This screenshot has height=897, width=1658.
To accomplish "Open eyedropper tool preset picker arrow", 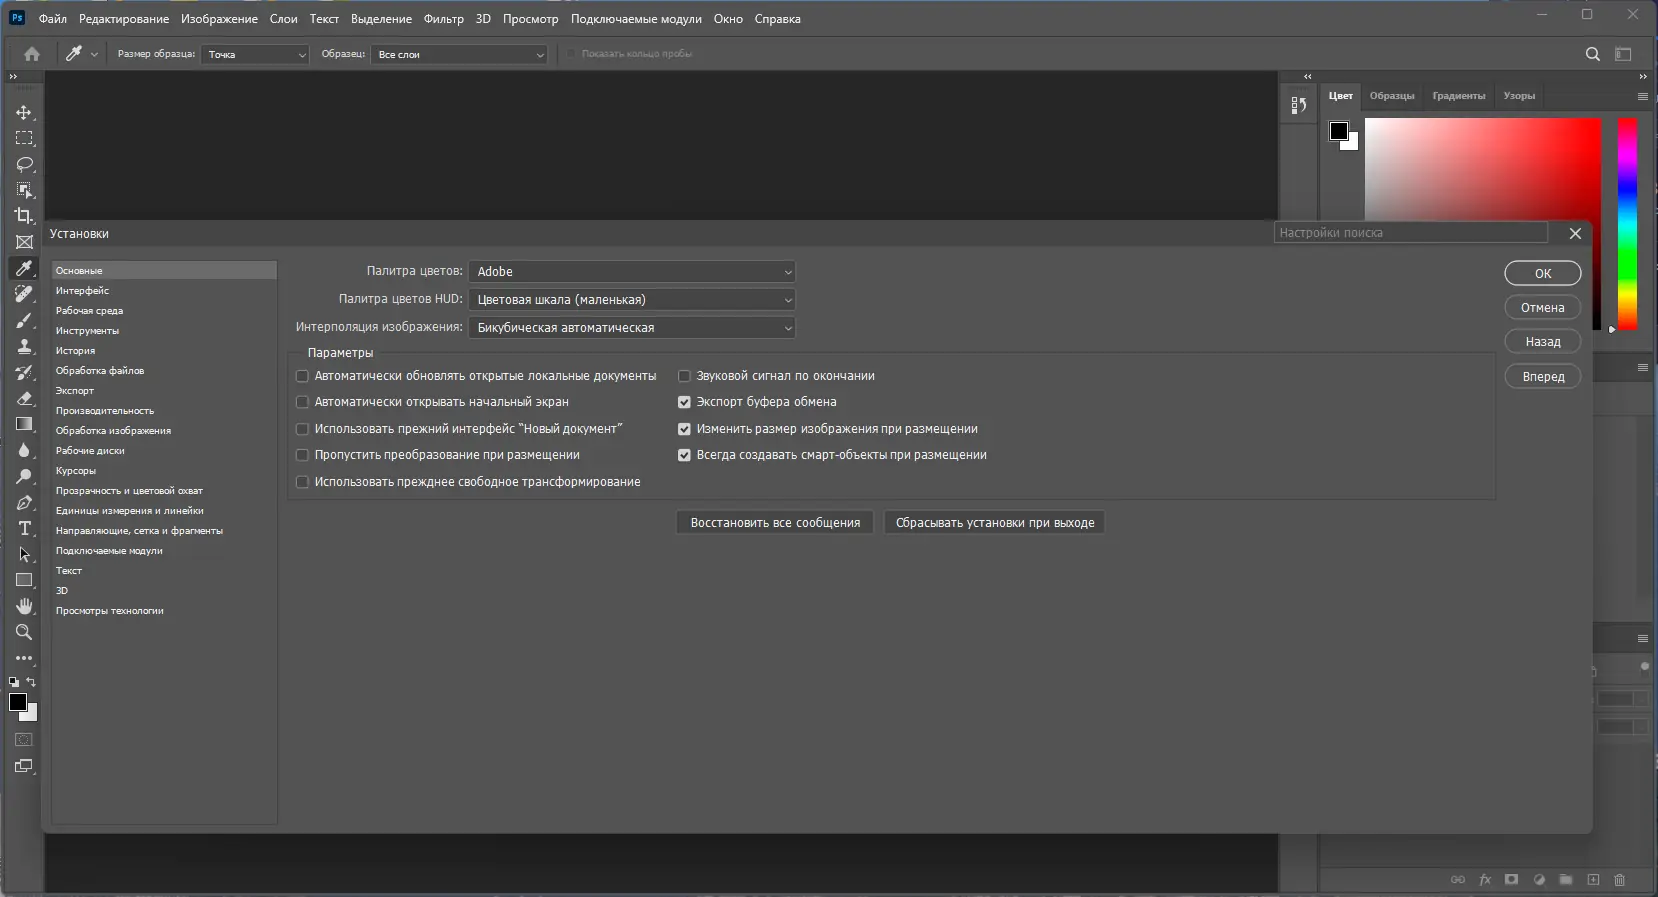I will (x=94, y=55).
